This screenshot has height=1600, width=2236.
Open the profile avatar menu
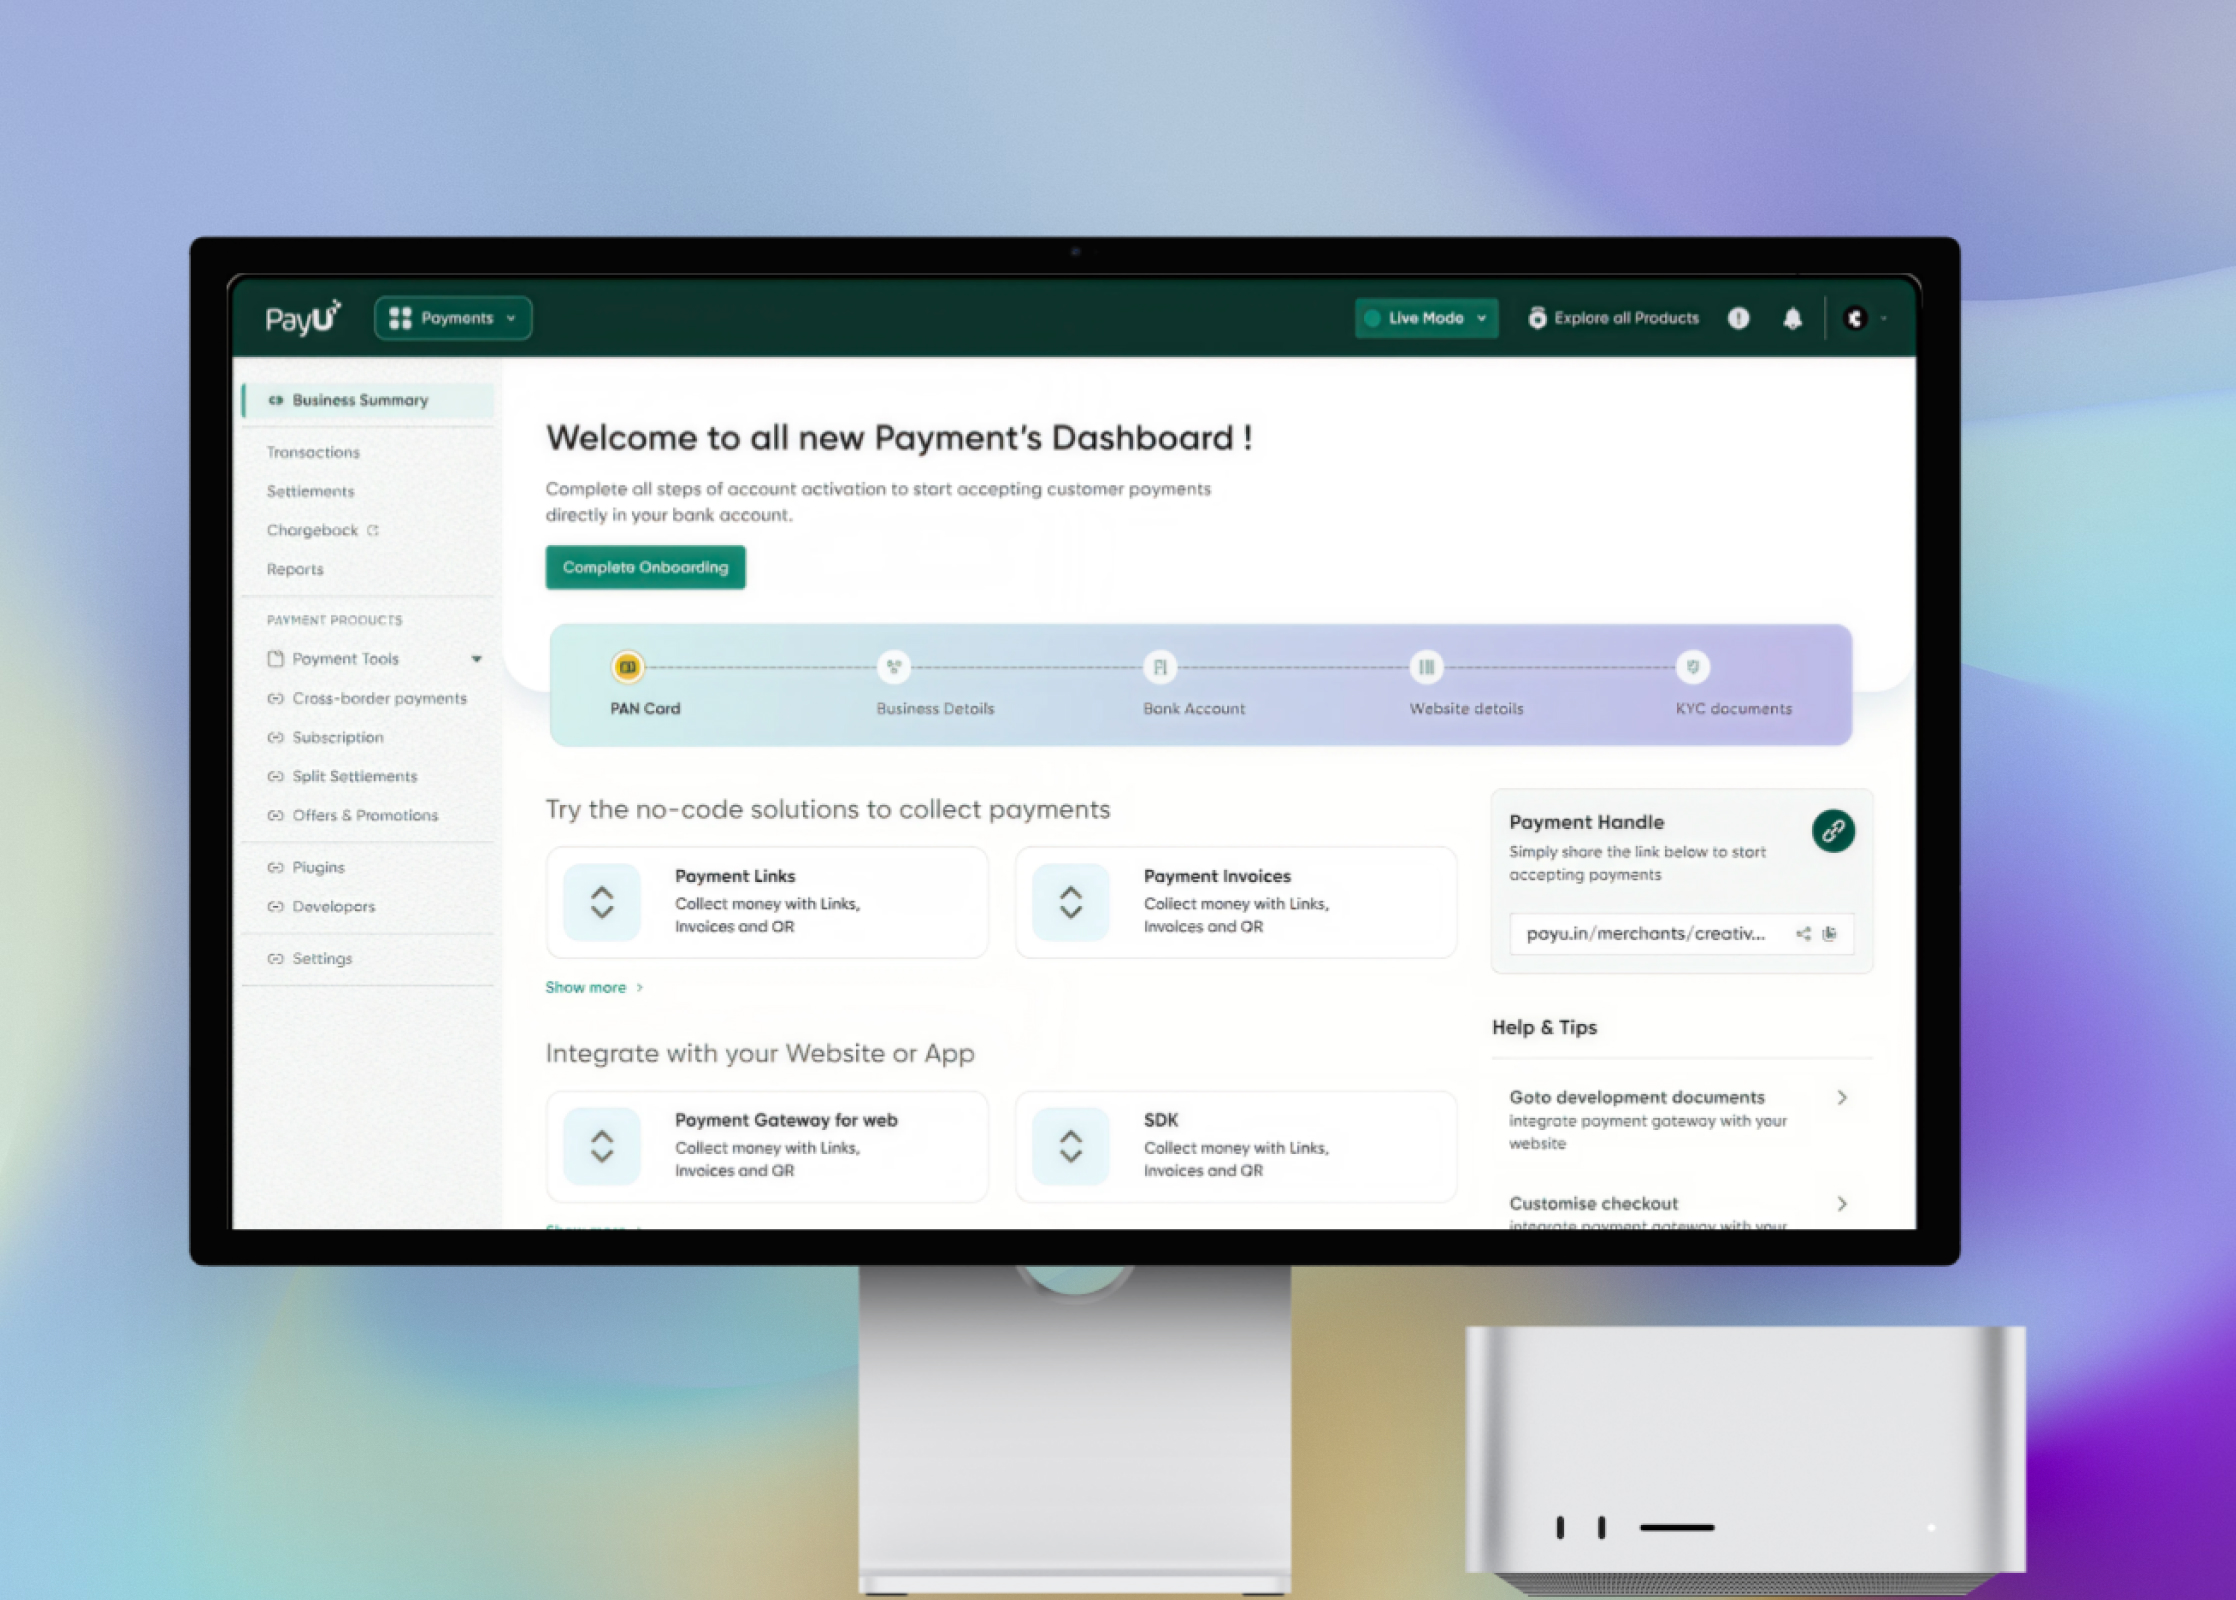[x=1857, y=318]
